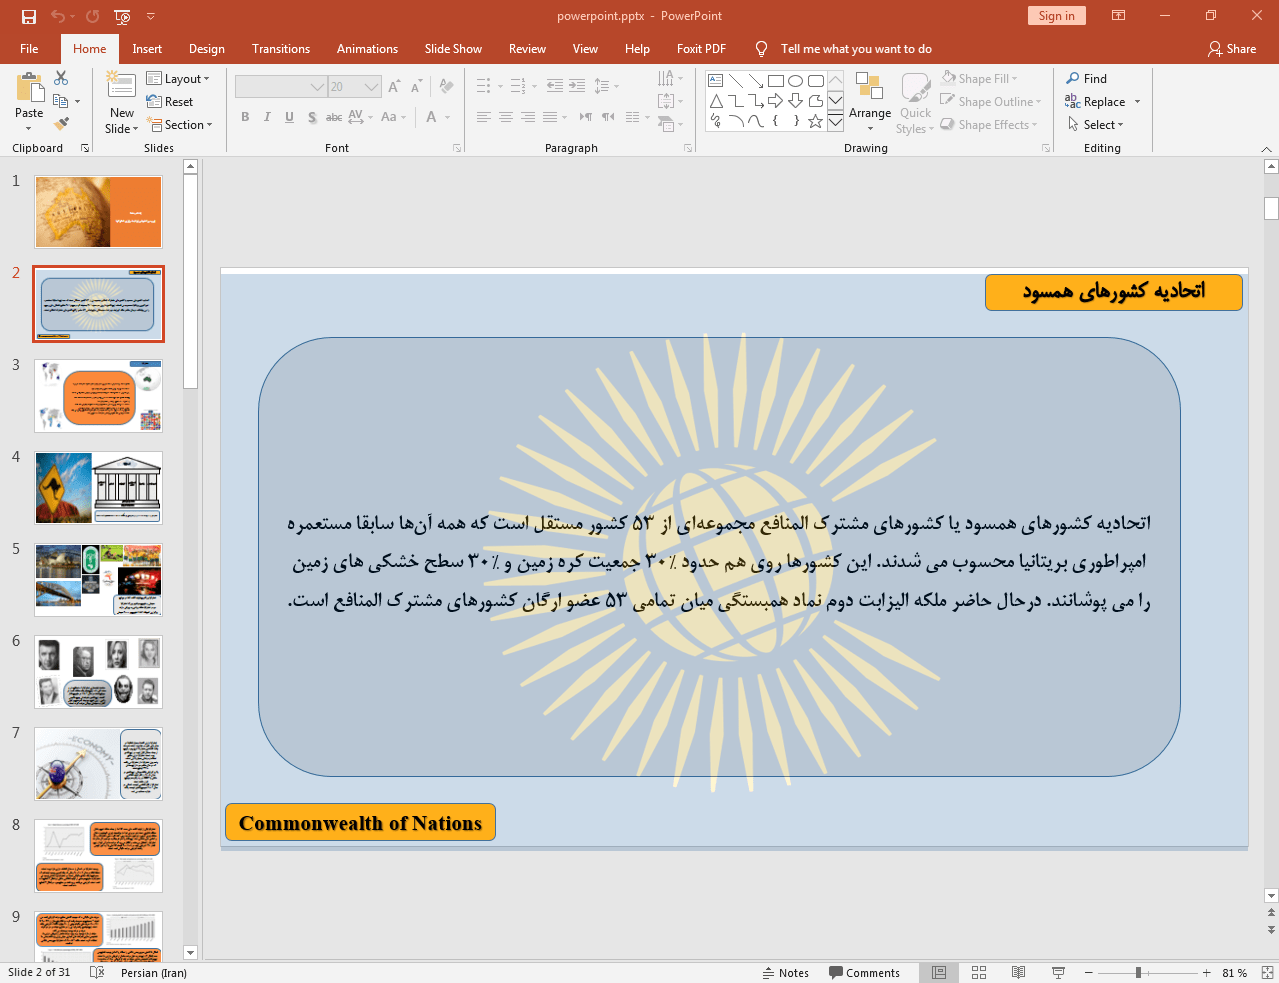
Task: Click the Share button
Action: click(1232, 49)
